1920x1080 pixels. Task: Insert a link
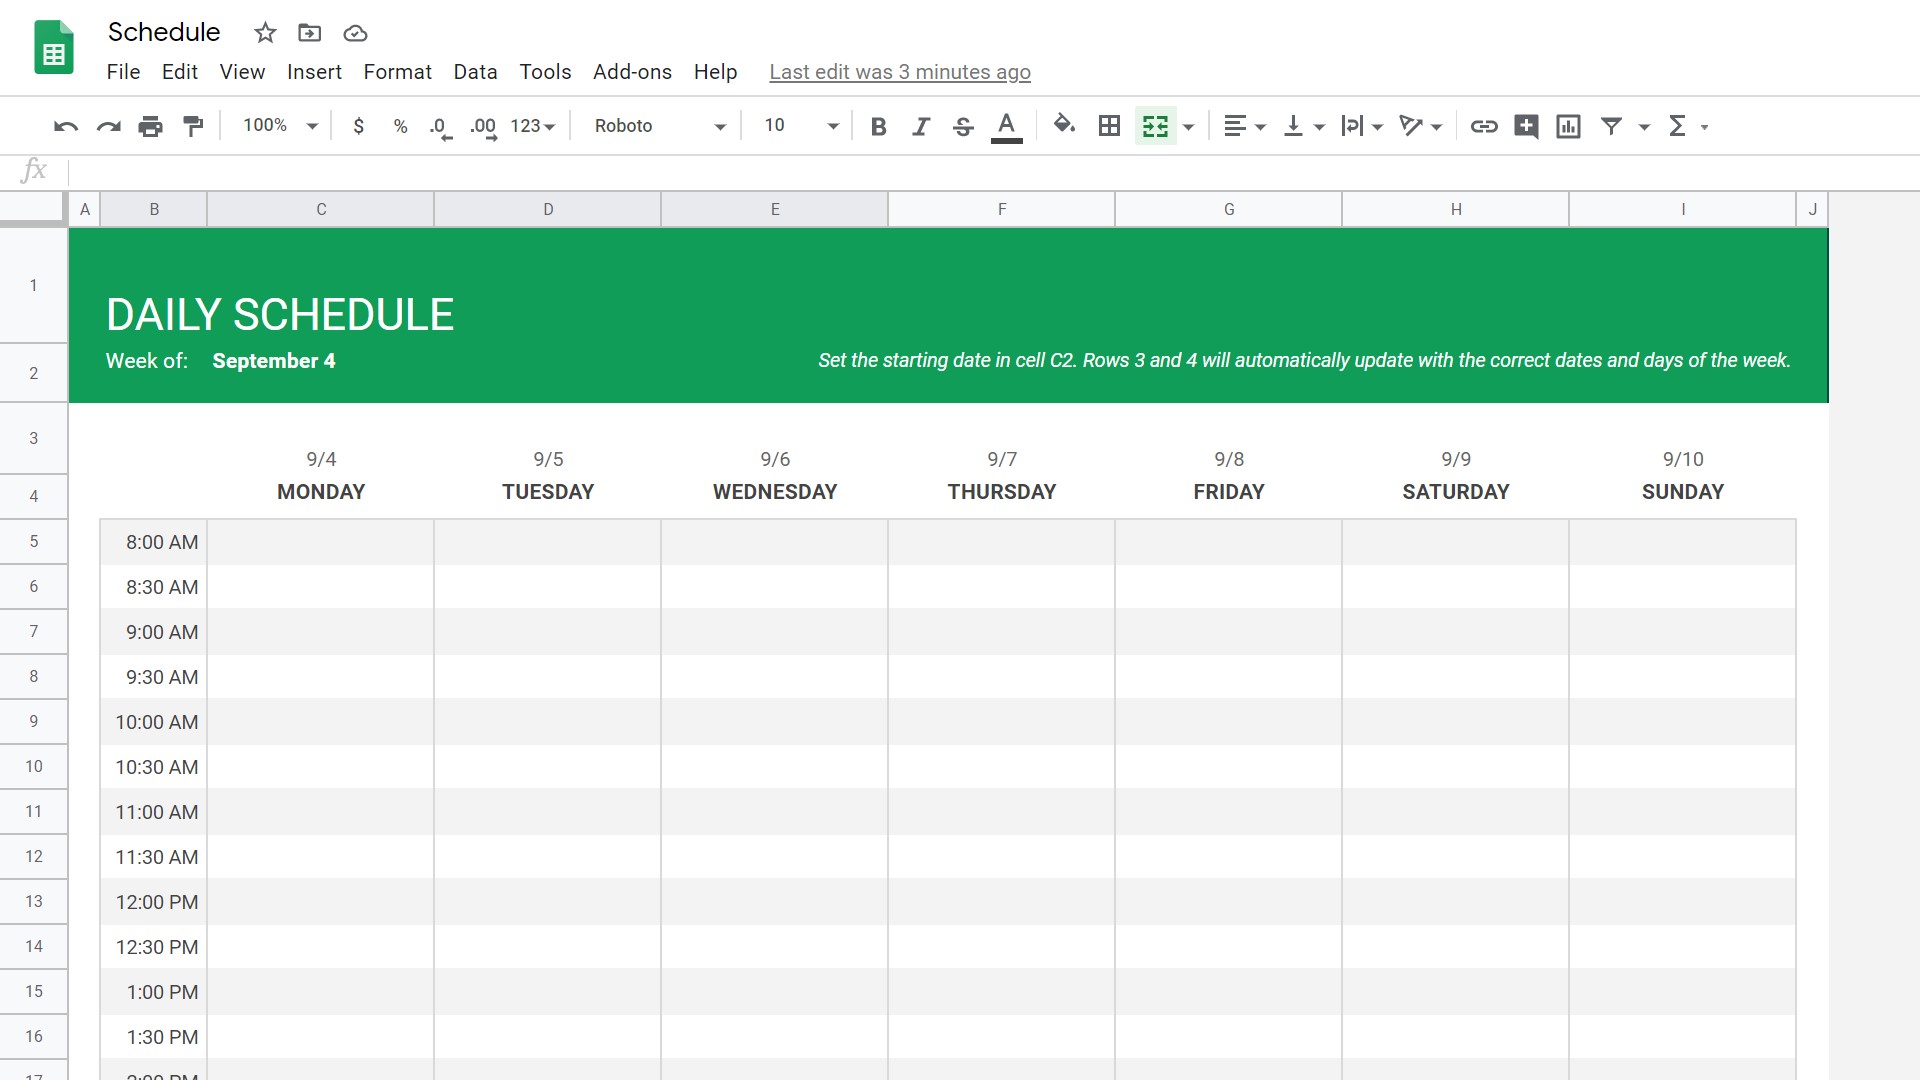point(1484,126)
